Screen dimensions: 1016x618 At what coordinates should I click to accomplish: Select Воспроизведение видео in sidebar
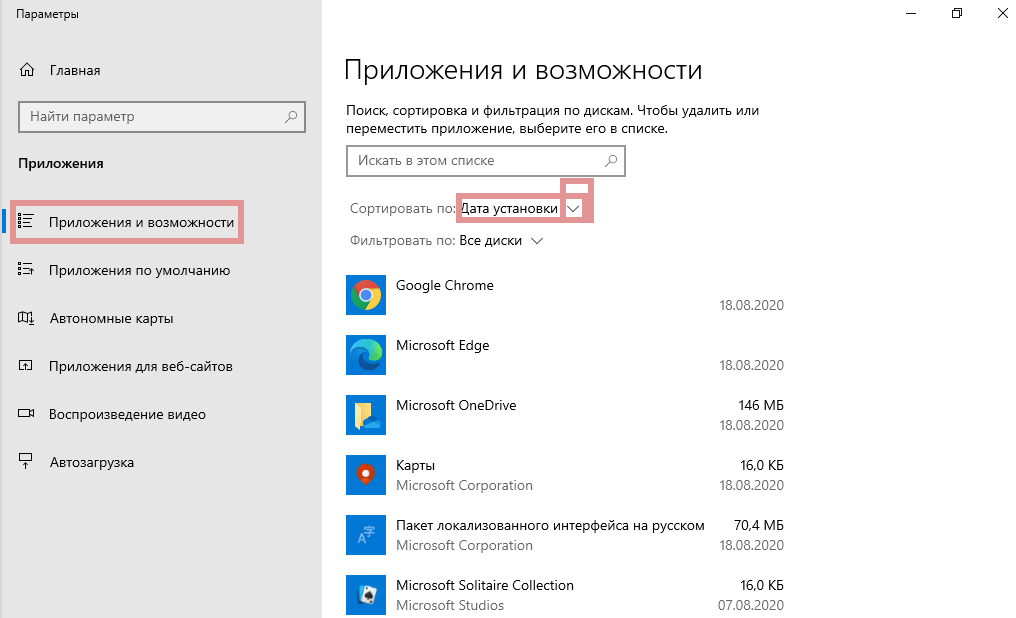(127, 414)
